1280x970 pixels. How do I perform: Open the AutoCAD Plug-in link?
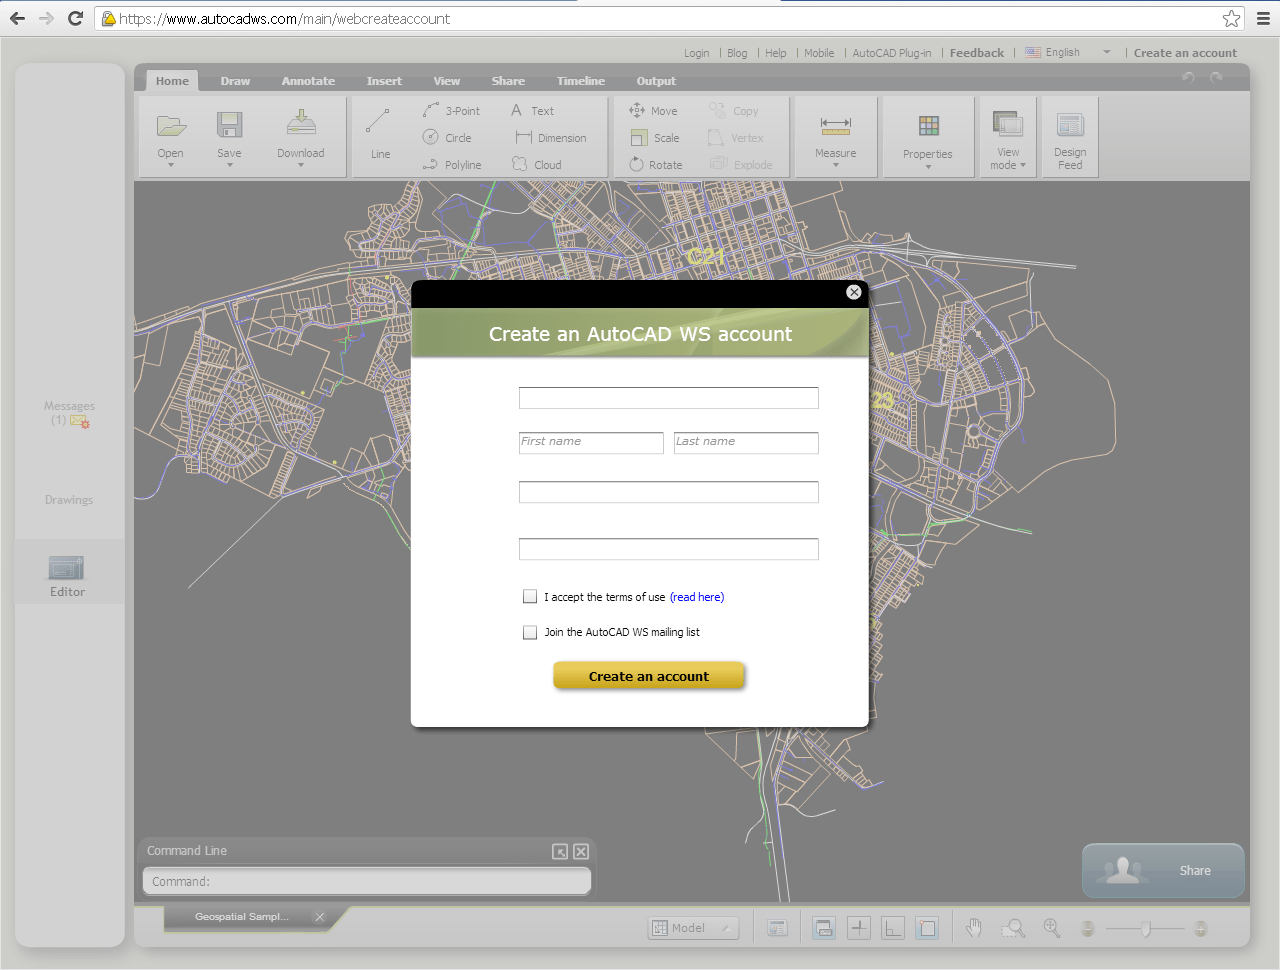pos(892,53)
